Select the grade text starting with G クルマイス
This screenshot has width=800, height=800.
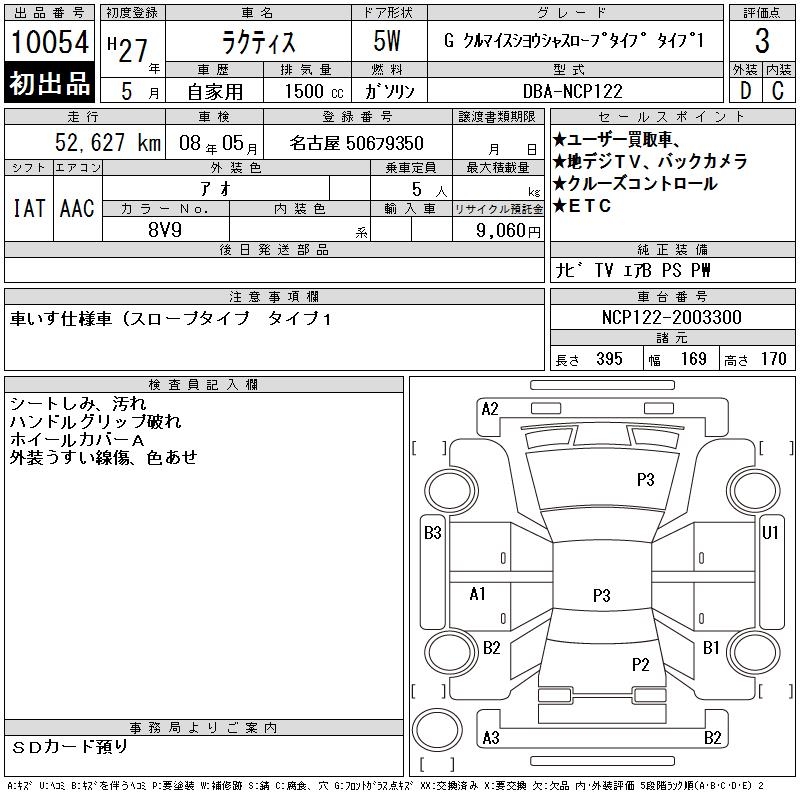574,41
